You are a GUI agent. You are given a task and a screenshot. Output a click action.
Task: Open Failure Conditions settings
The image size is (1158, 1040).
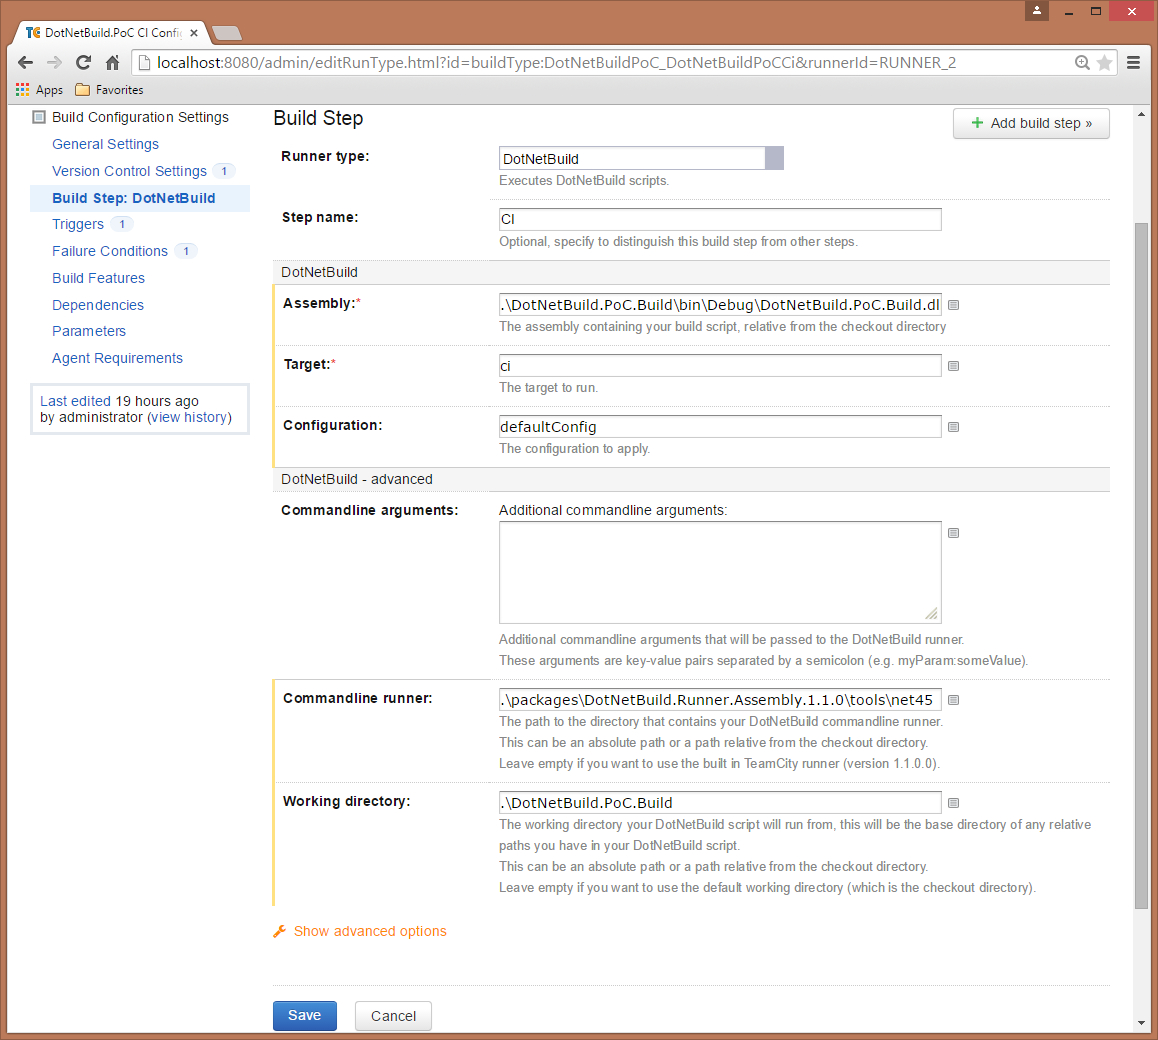pos(110,251)
